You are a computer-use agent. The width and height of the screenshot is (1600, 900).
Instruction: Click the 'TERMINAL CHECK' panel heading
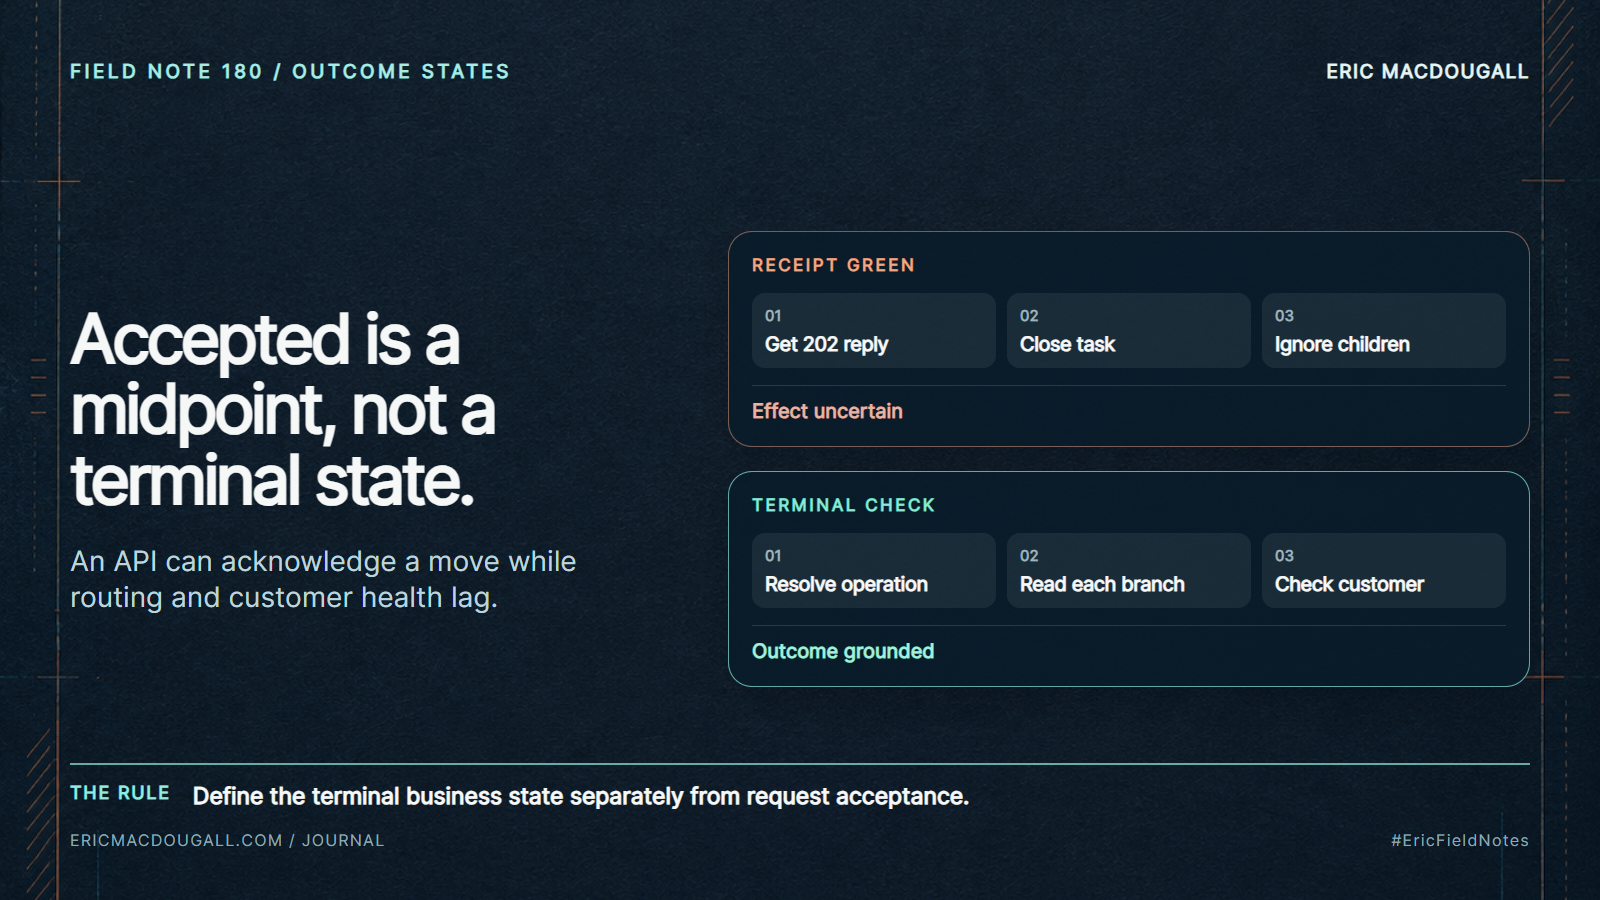click(x=843, y=505)
